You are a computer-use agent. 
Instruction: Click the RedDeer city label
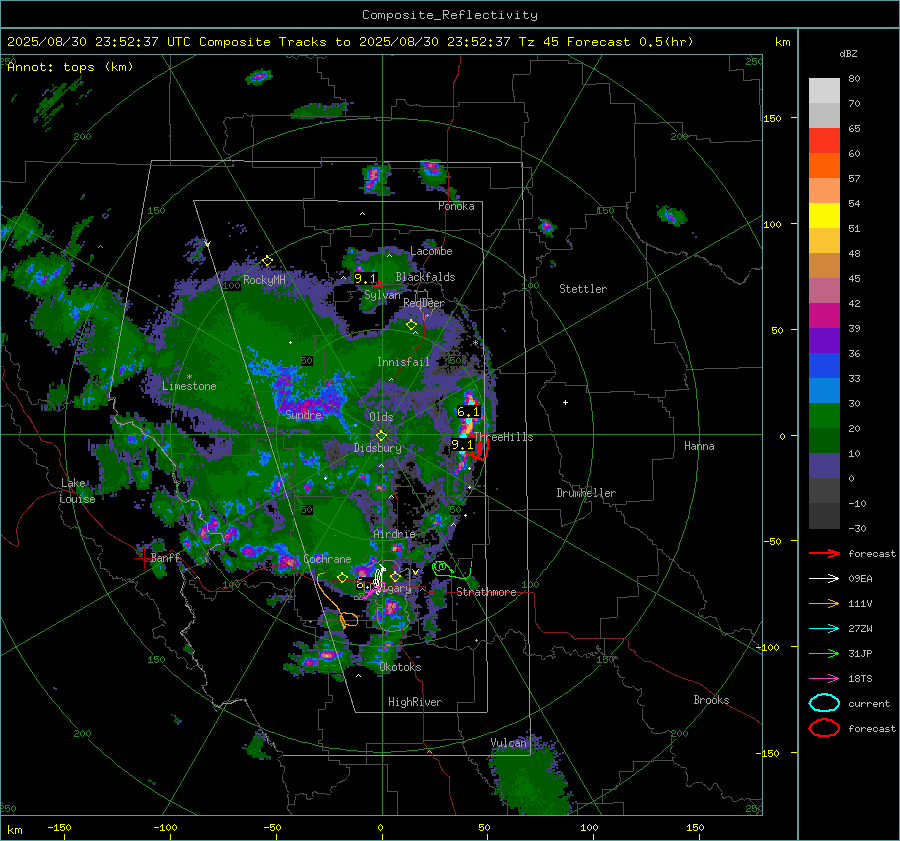[424, 303]
